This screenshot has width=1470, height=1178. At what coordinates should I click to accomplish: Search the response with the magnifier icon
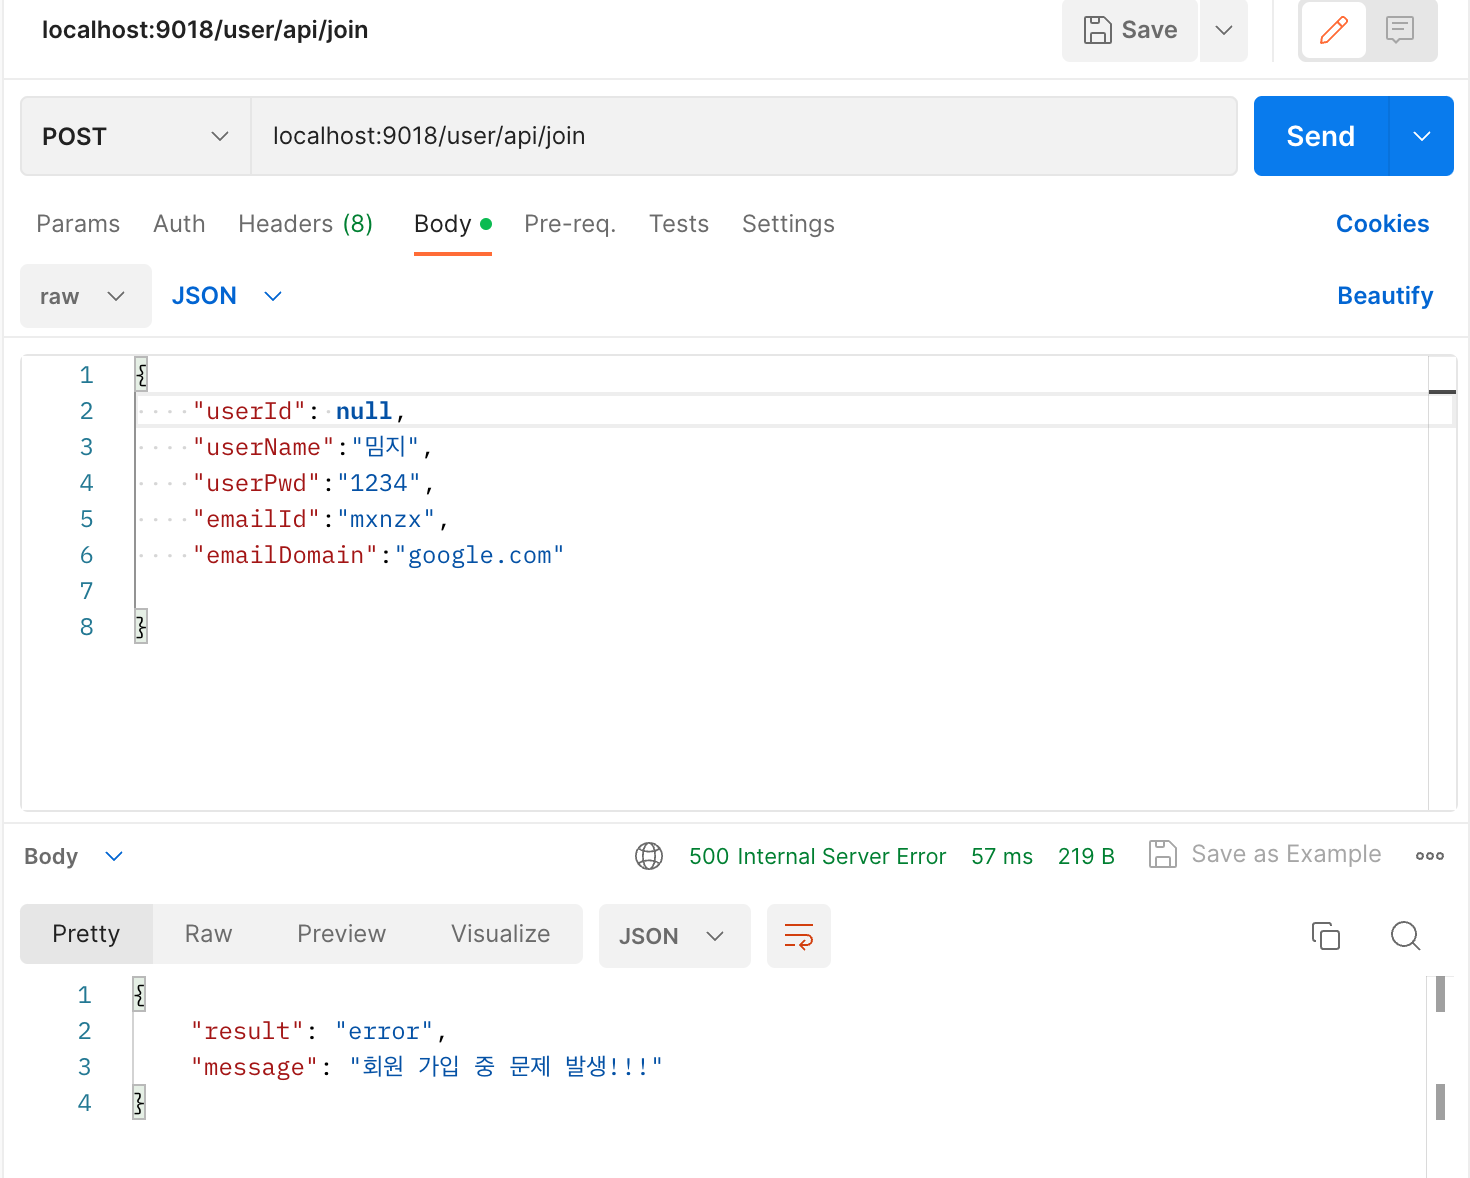tap(1405, 936)
